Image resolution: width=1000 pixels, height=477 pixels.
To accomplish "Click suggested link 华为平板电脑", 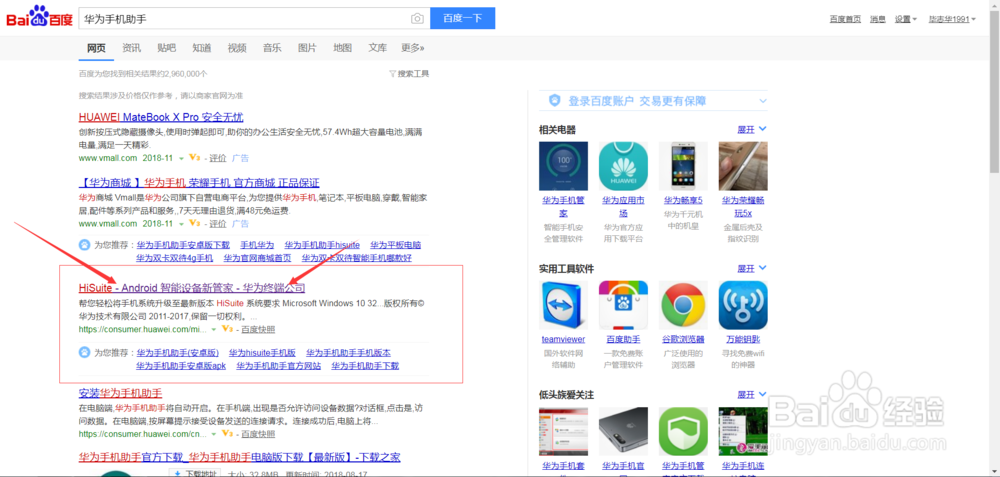I will pyautogui.click(x=395, y=245).
